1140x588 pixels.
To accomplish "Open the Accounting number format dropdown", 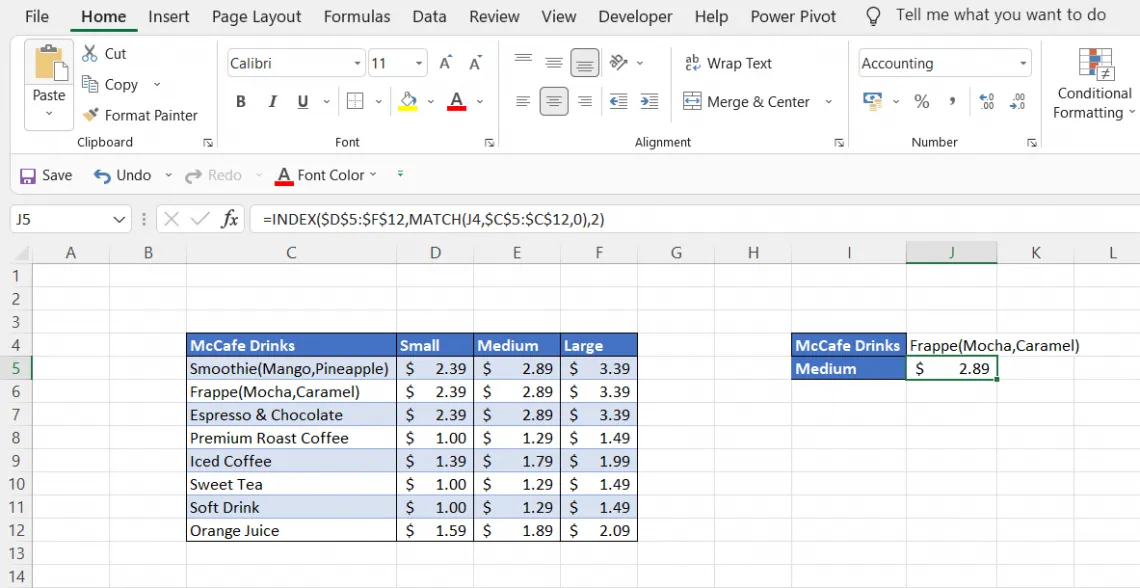I will coord(1024,62).
